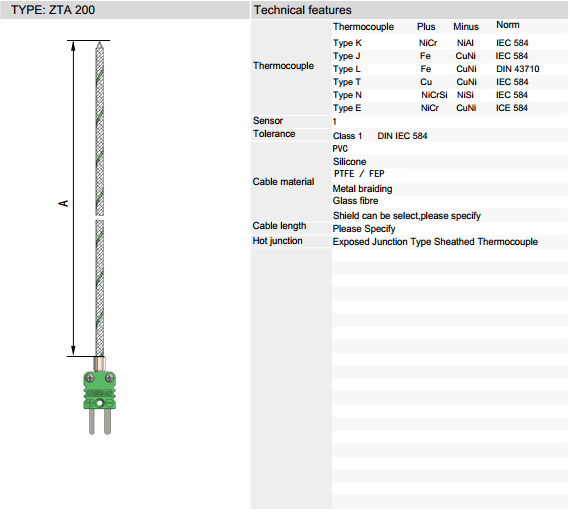Click the Class 1 tolerance value

coord(347,136)
